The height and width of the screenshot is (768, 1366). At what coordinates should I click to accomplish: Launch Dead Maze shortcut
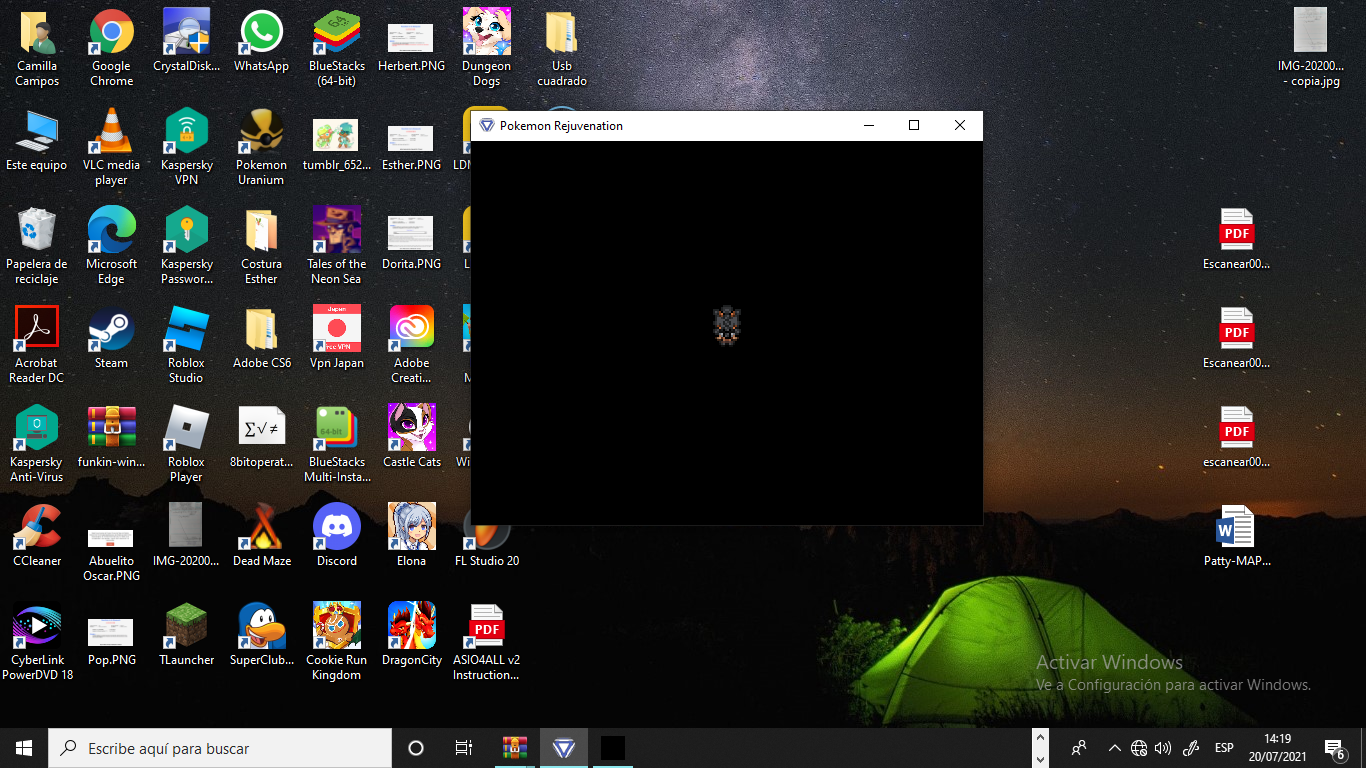[261, 528]
